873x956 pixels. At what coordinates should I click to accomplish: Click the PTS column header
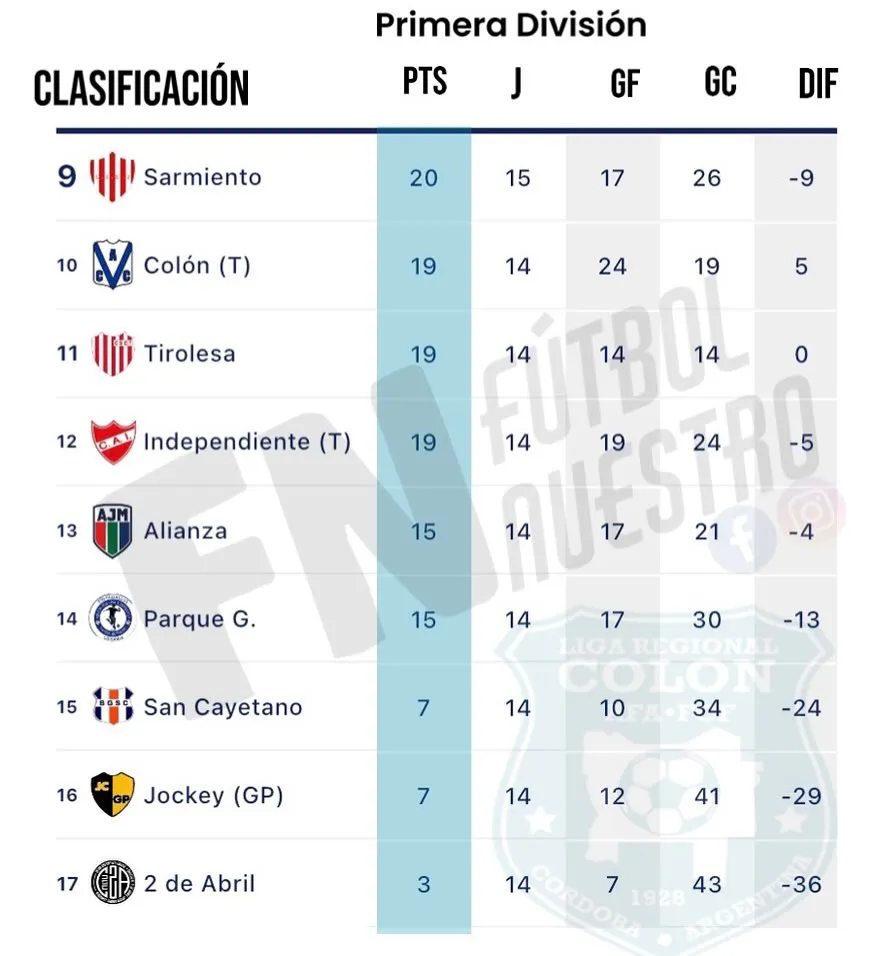[x=425, y=82]
